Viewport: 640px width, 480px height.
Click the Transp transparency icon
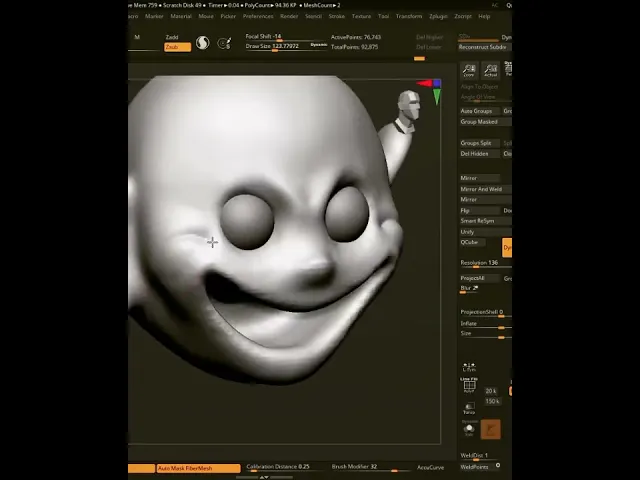[x=469, y=408]
